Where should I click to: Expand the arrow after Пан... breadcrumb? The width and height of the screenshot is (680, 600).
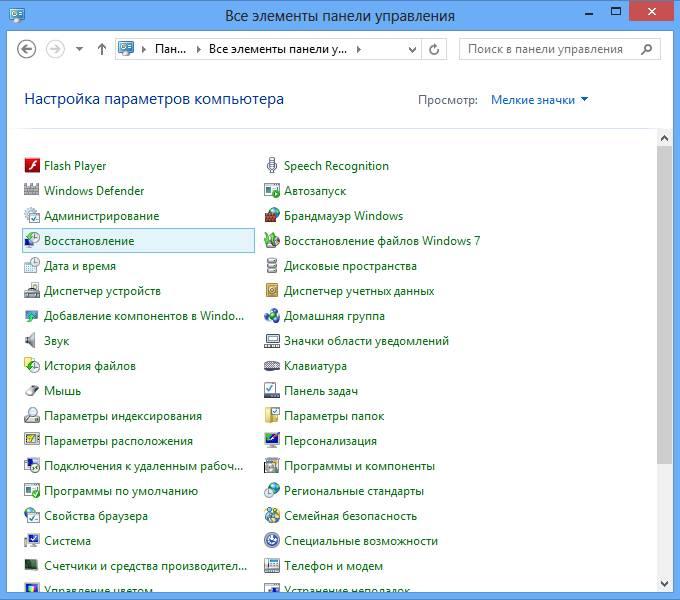(199, 49)
